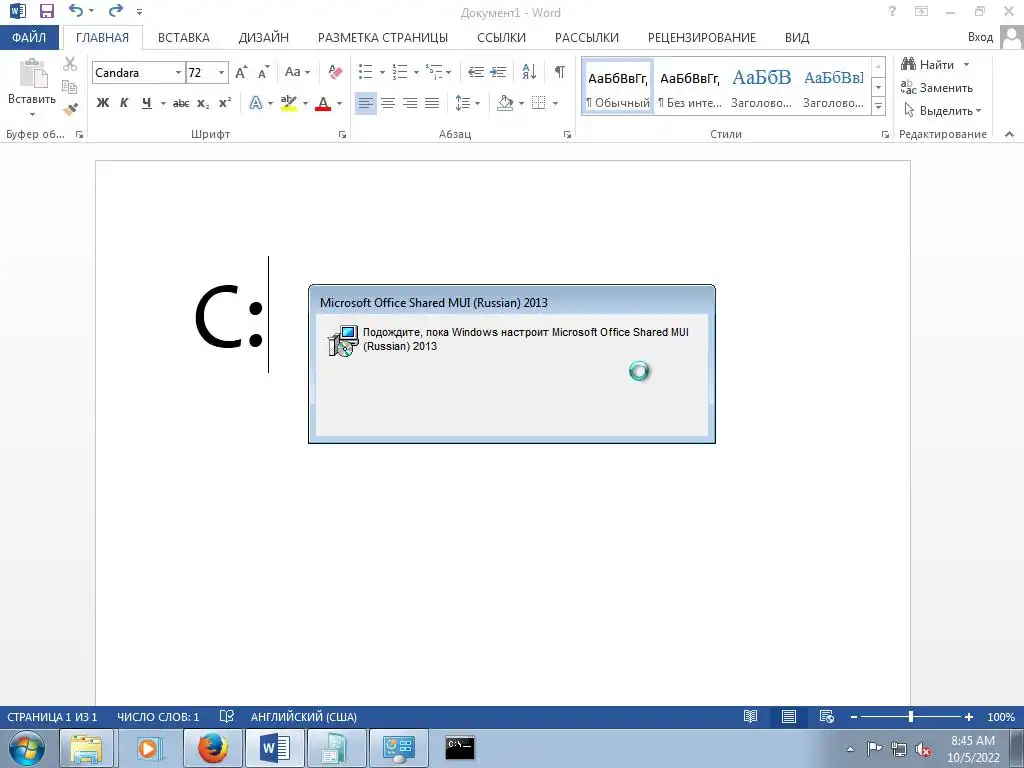Adjust the zoom slider handle
1024x768 pixels.
[x=910, y=717]
